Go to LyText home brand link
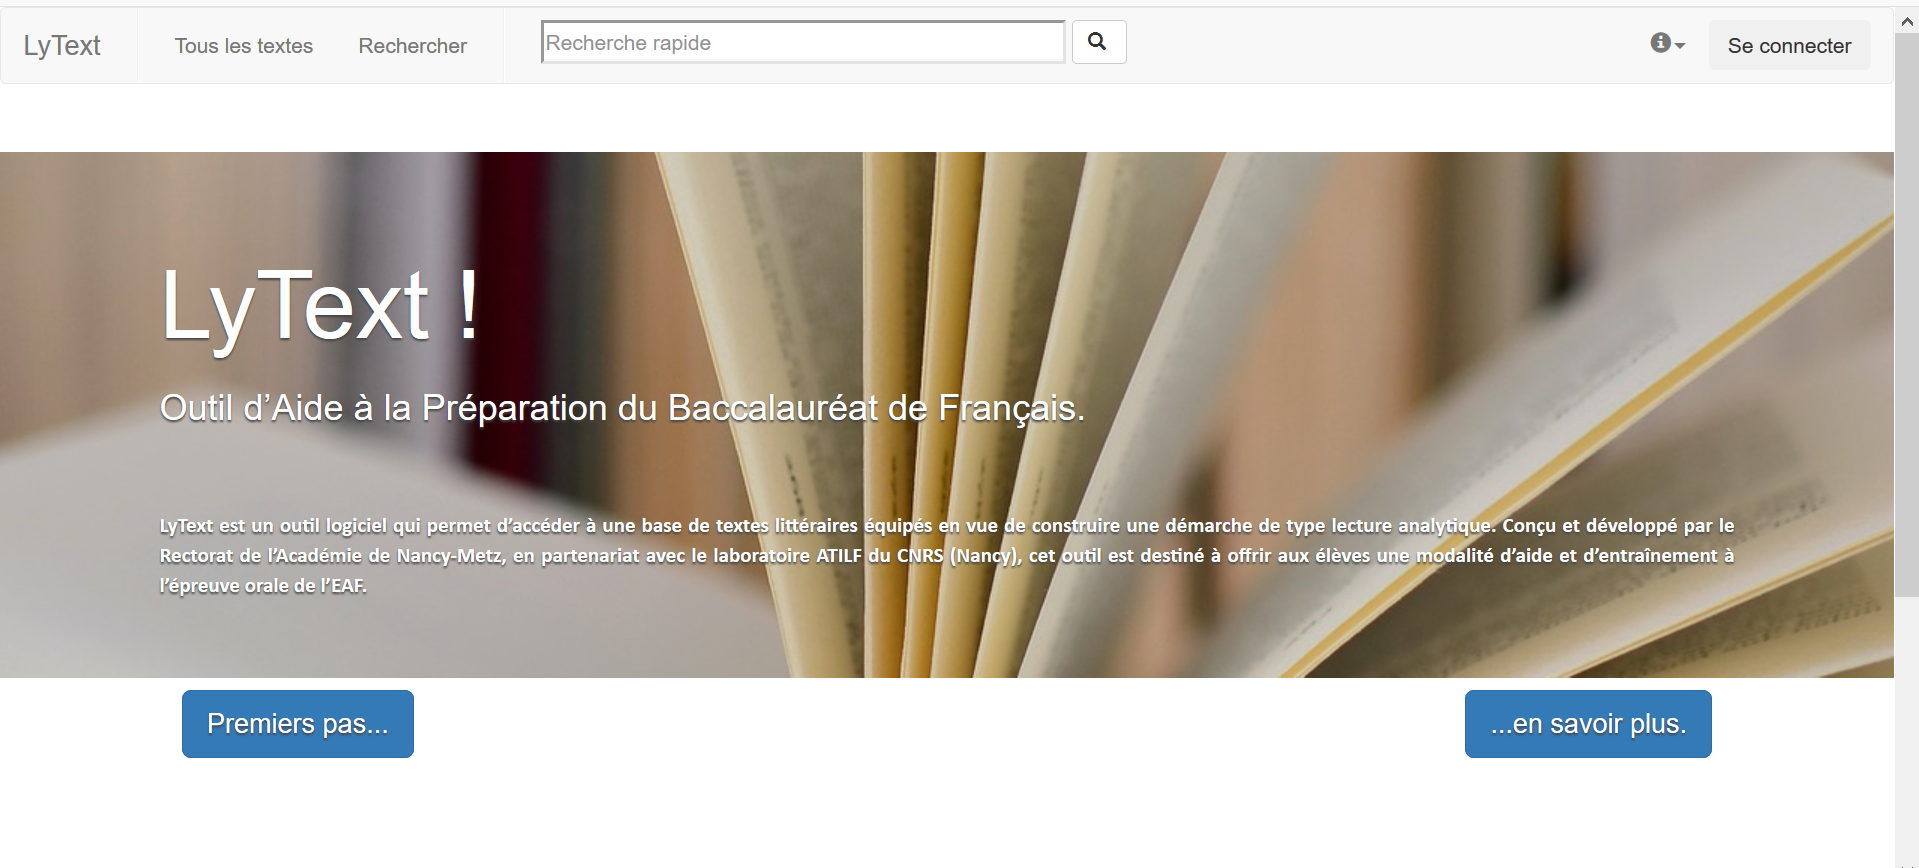 [62, 45]
